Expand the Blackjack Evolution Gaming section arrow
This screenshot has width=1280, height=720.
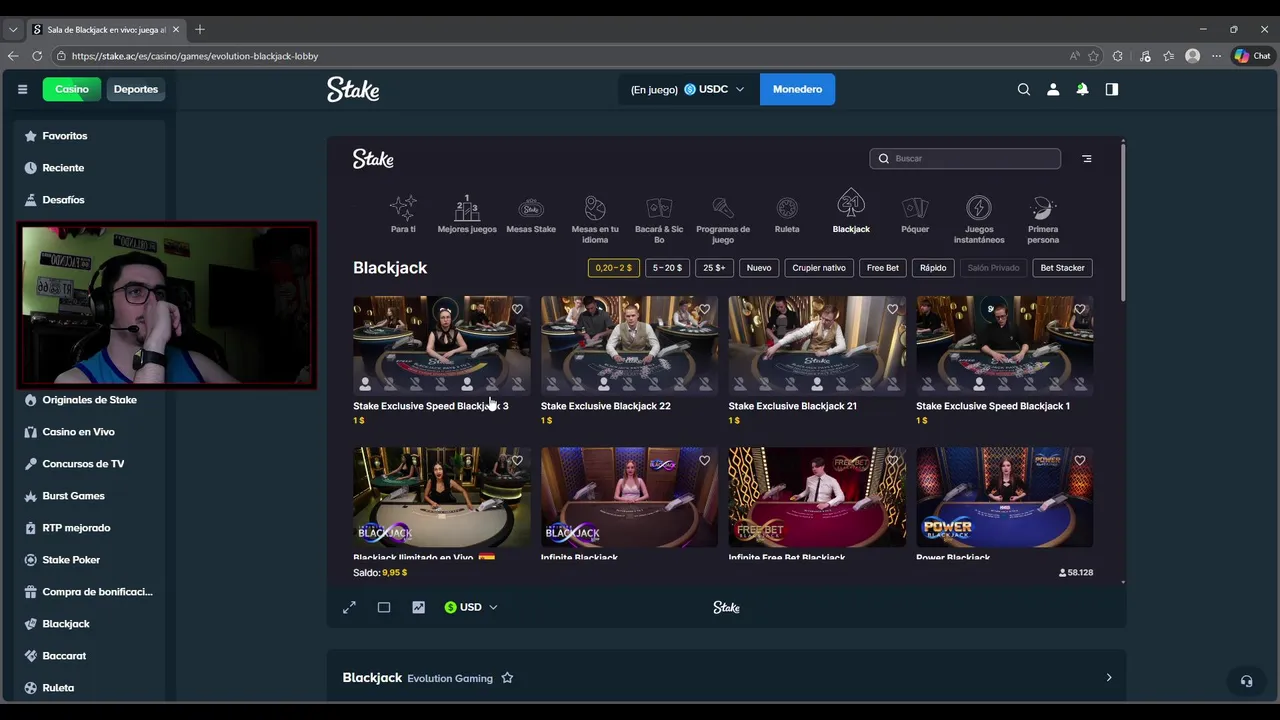[x=1108, y=678]
